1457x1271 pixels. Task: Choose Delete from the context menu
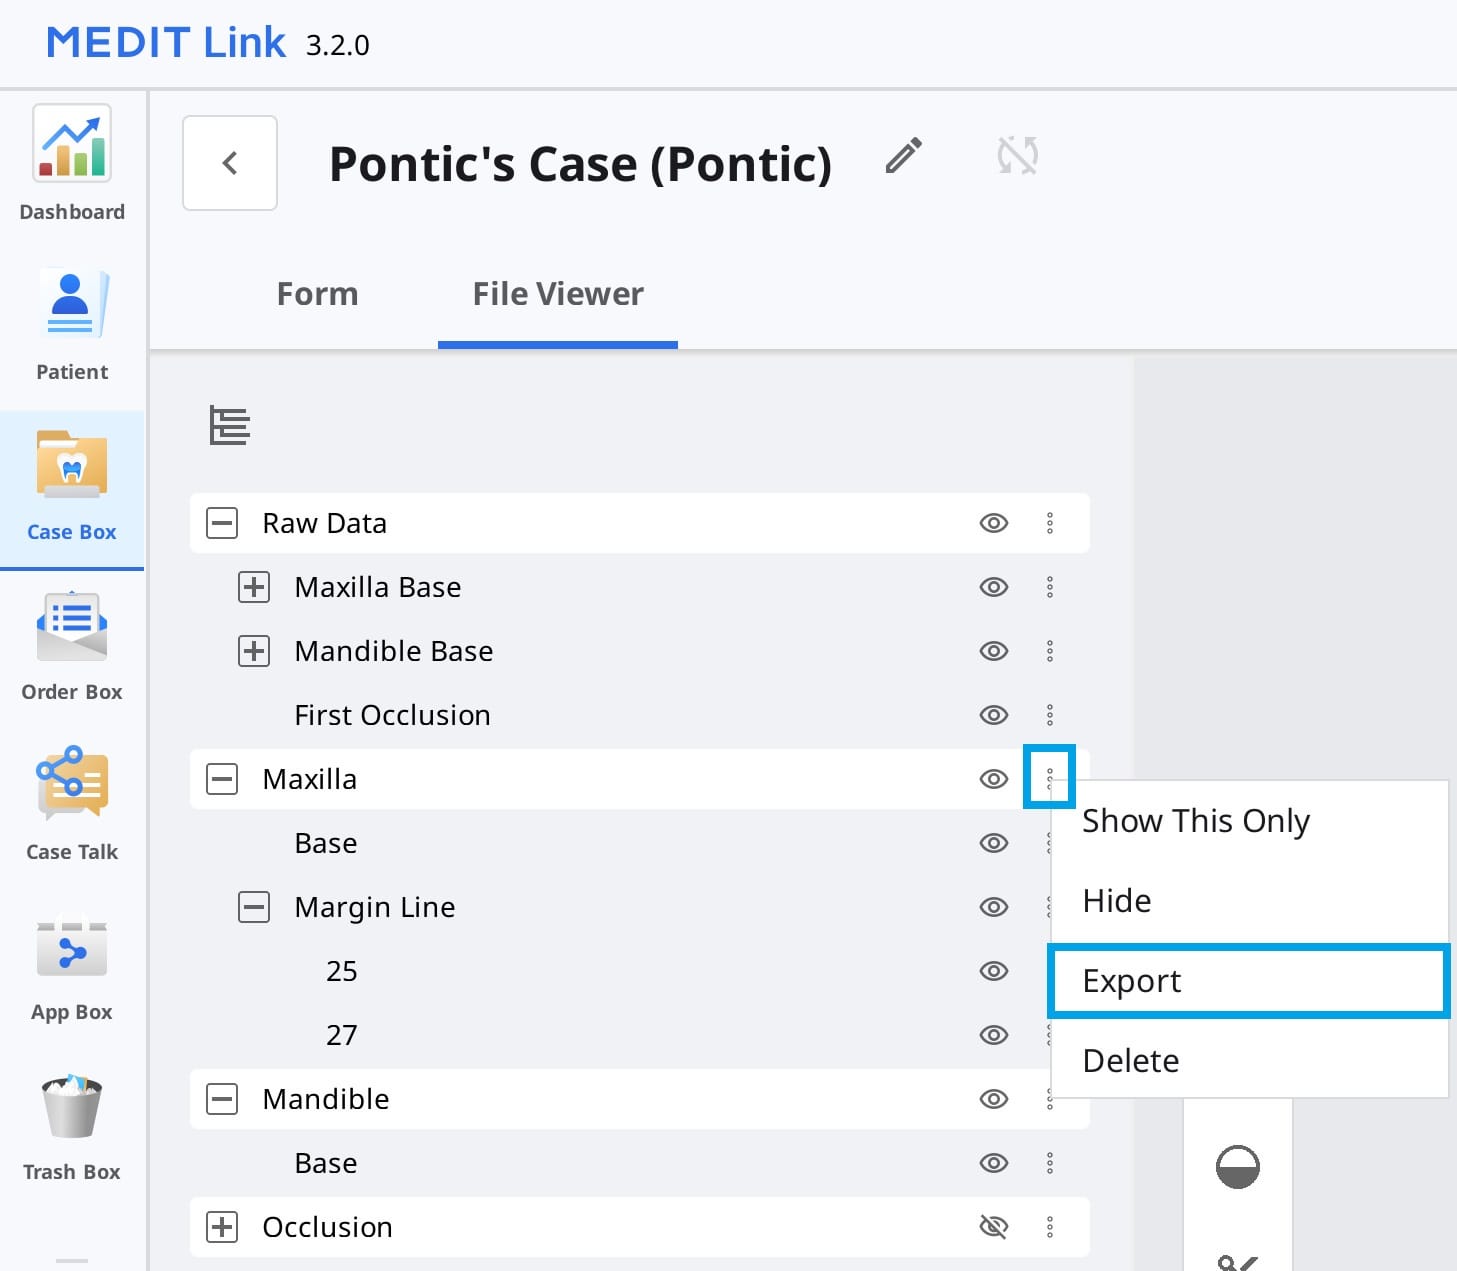[x=1250, y=1061]
